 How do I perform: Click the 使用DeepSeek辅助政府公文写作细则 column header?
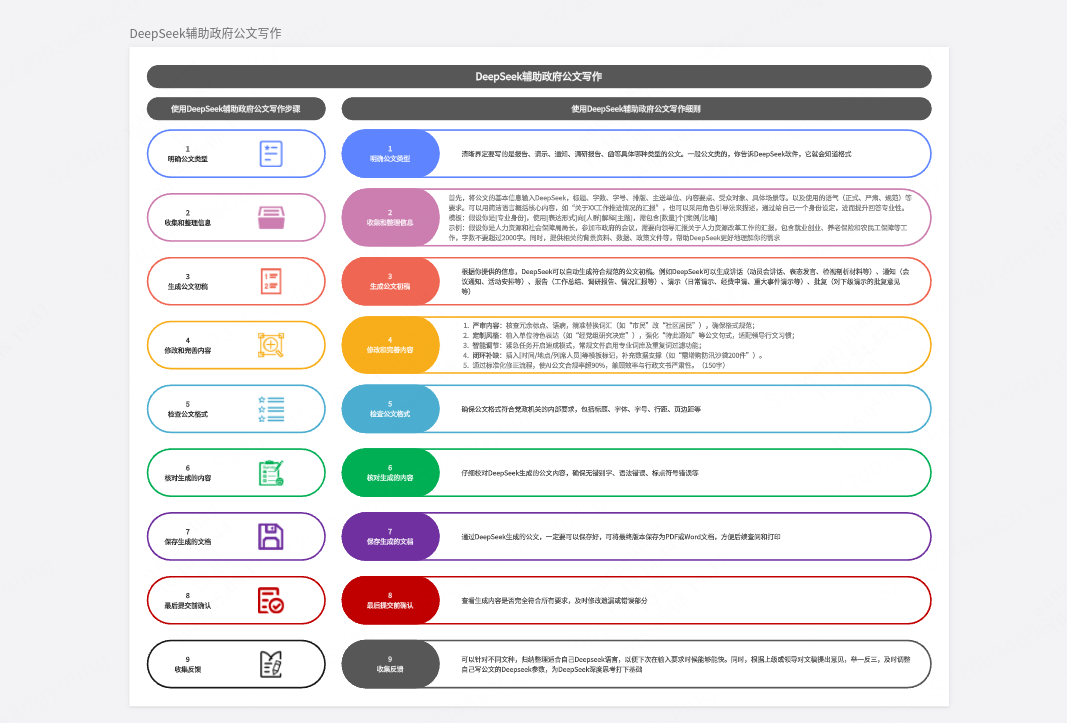point(636,109)
